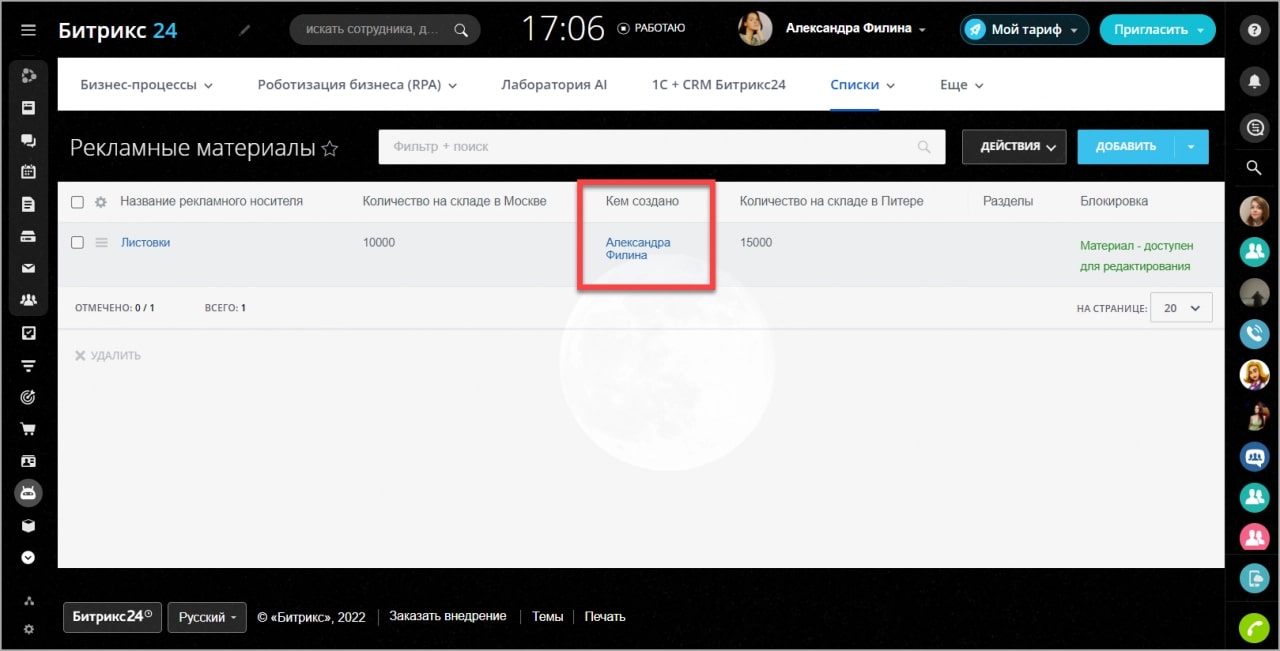Screen dimensions: 1280x651
Task: Open the hamburger main menu
Action: pos(28,30)
